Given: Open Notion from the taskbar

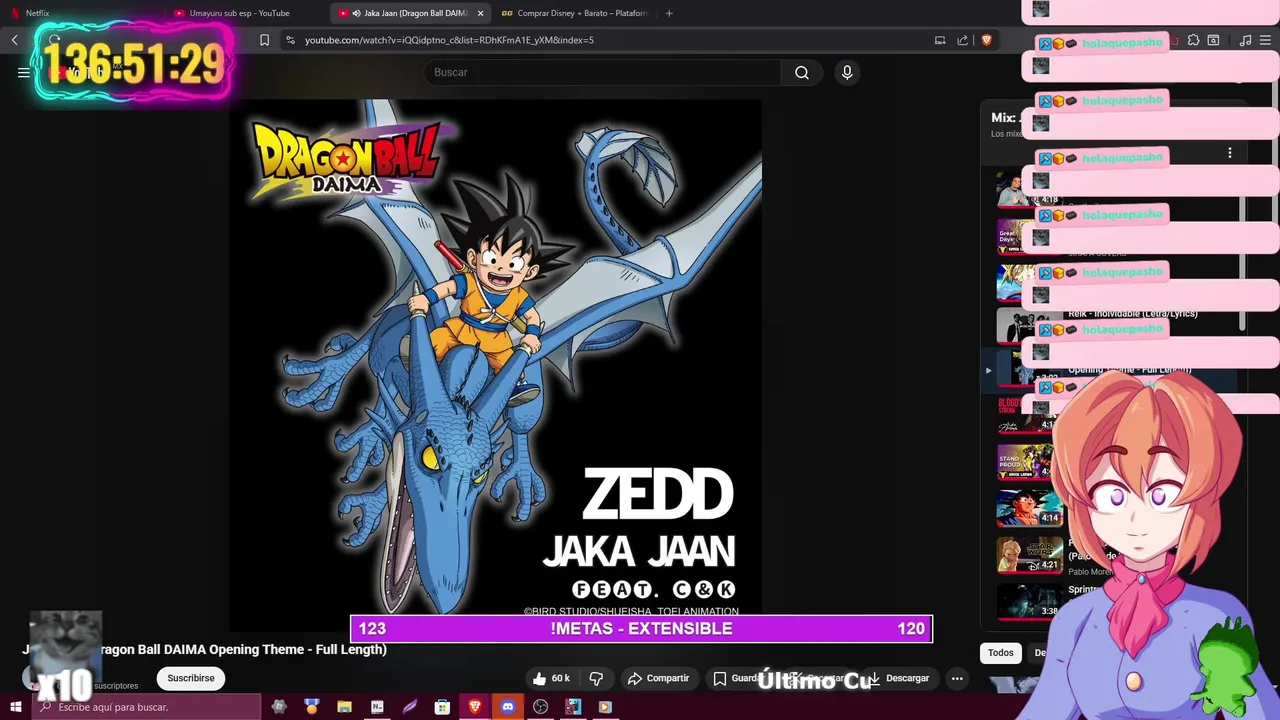Looking at the screenshot, I should click(377, 707).
